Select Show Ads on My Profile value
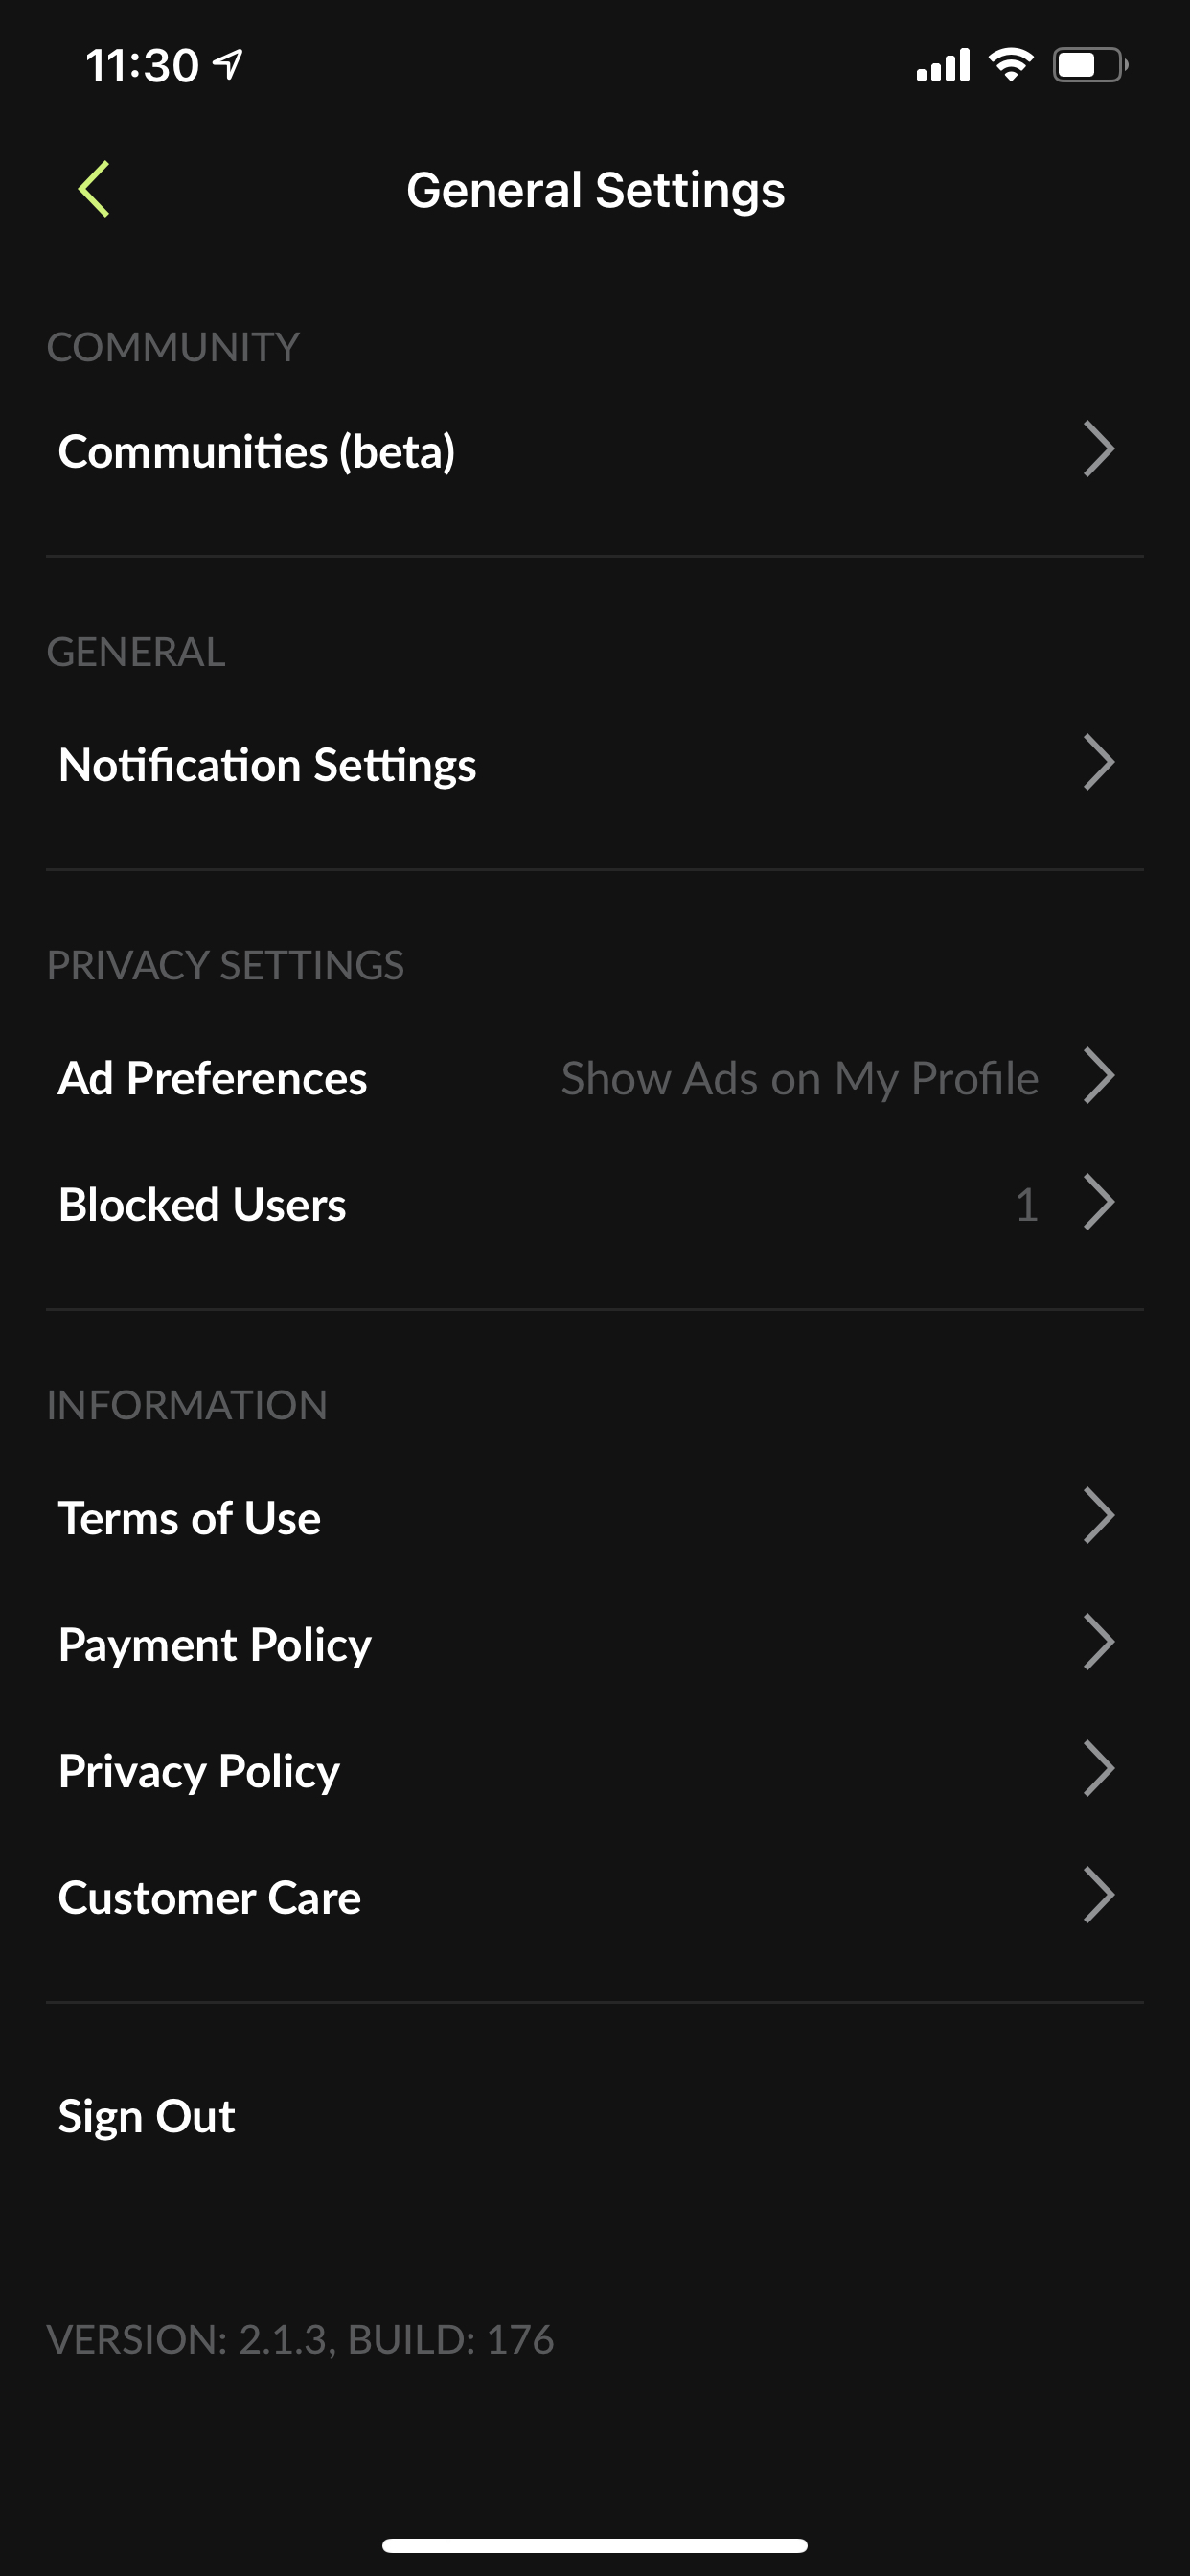Viewport: 1190px width, 2576px height. tap(799, 1078)
